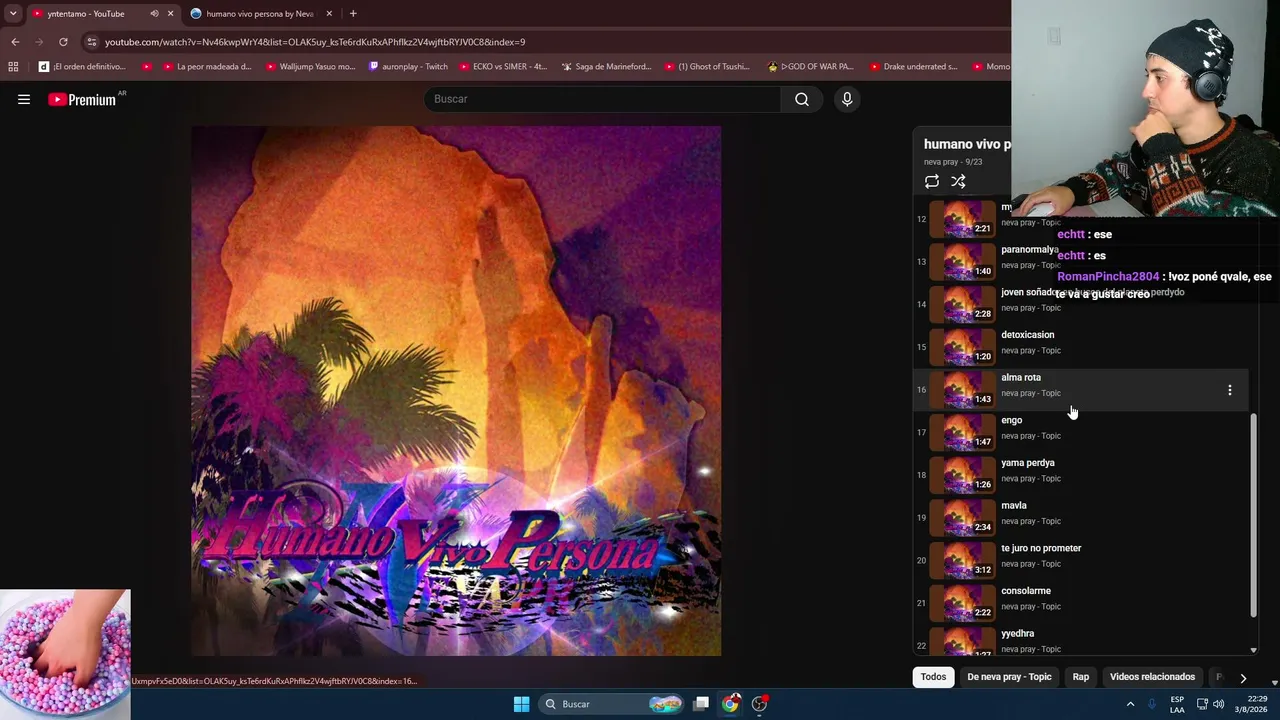1280x720 pixels.
Task: Click tray microphone indicator
Action: (x=1154, y=704)
